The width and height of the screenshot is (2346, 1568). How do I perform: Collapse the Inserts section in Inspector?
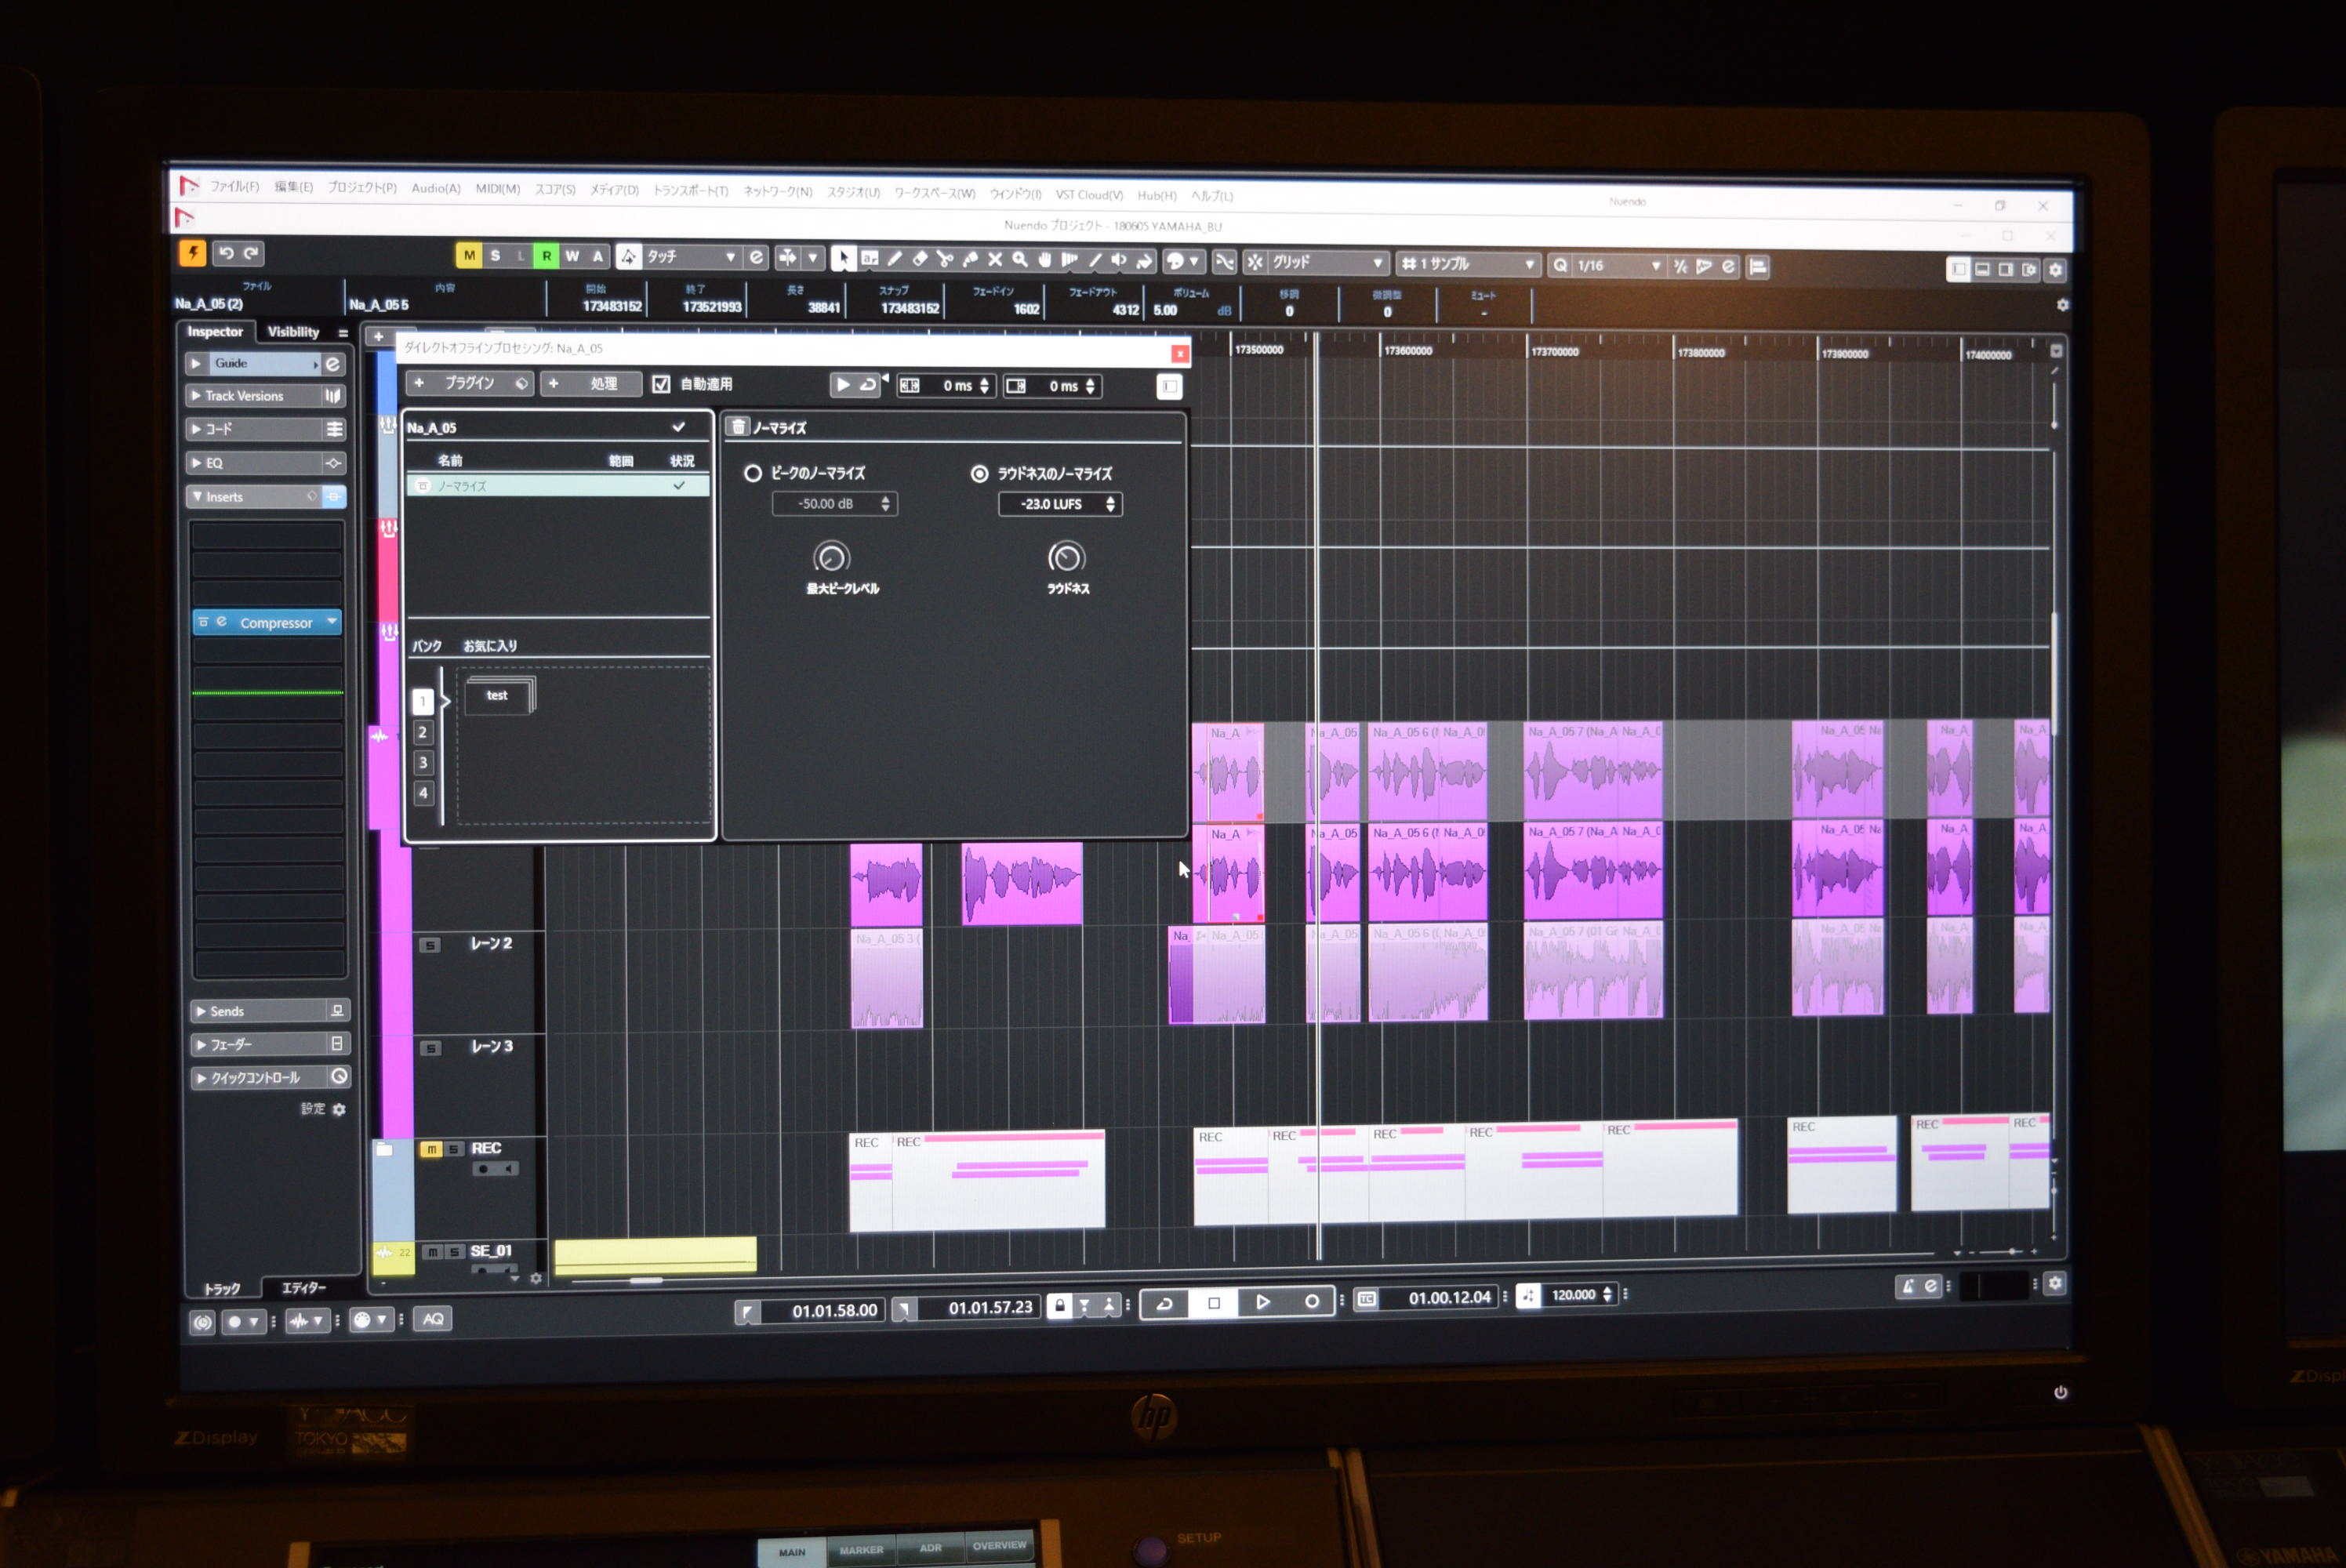point(197,496)
